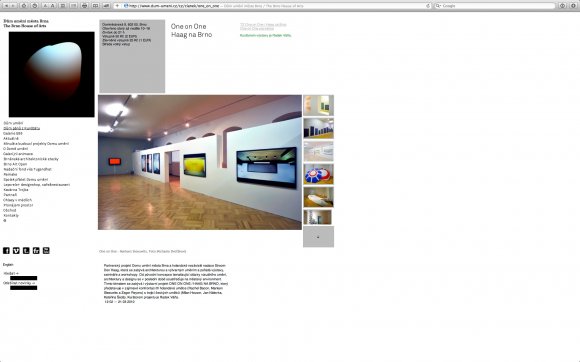Viewport: 580px width, 362px height.
Task: Click inside the URL address field
Action: click(274, 6)
